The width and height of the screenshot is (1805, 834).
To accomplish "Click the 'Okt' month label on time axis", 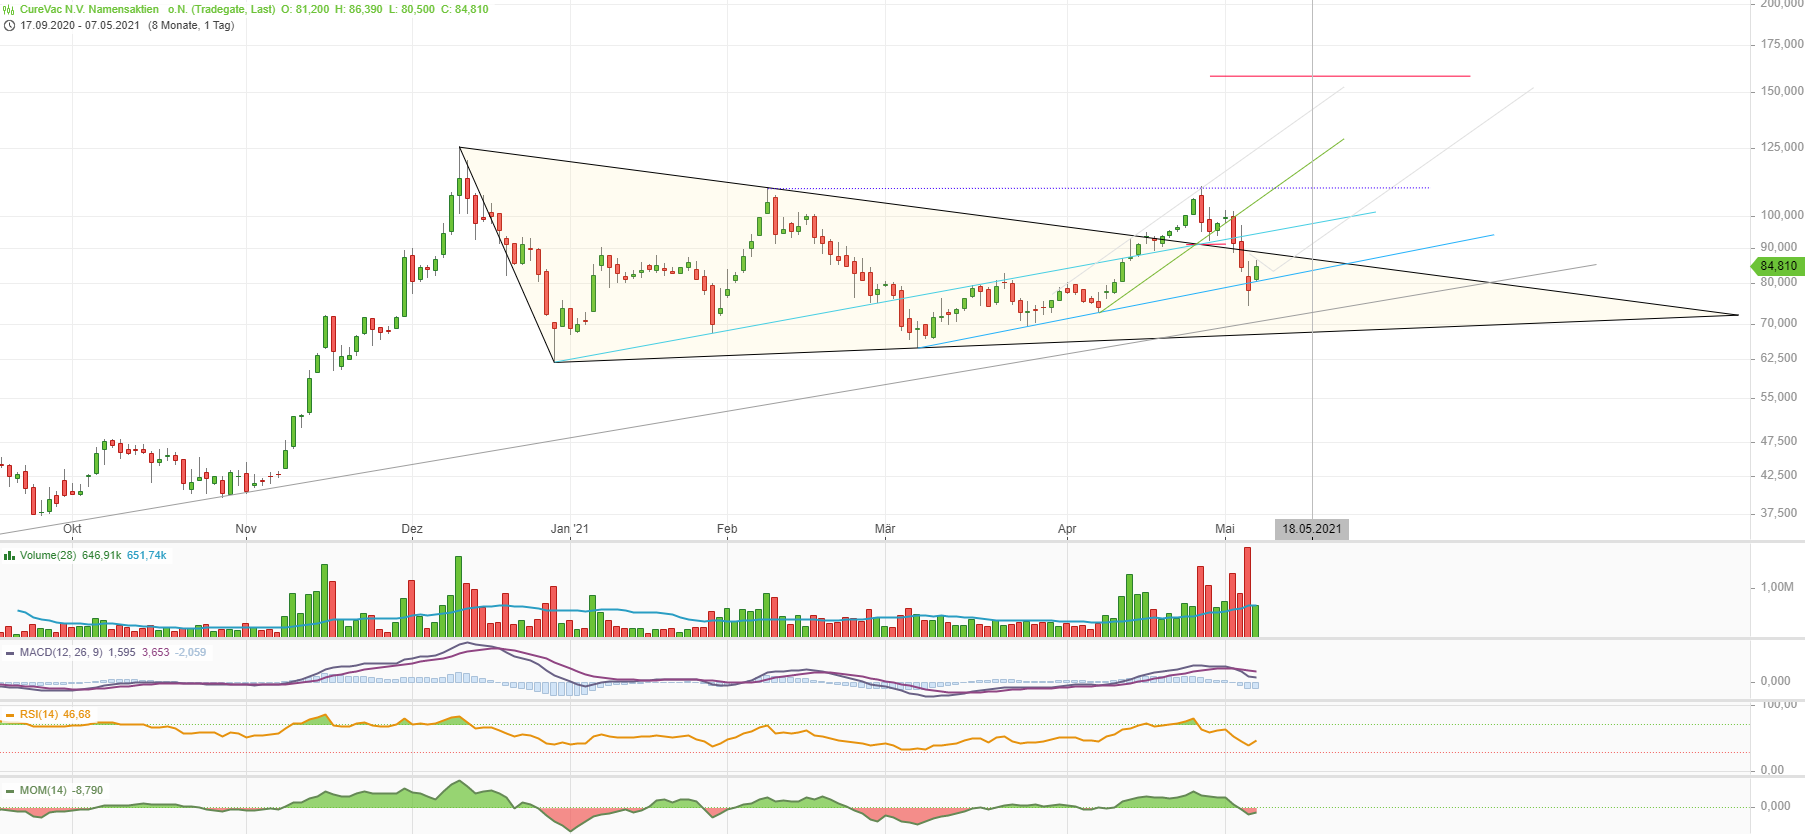I will [x=72, y=529].
